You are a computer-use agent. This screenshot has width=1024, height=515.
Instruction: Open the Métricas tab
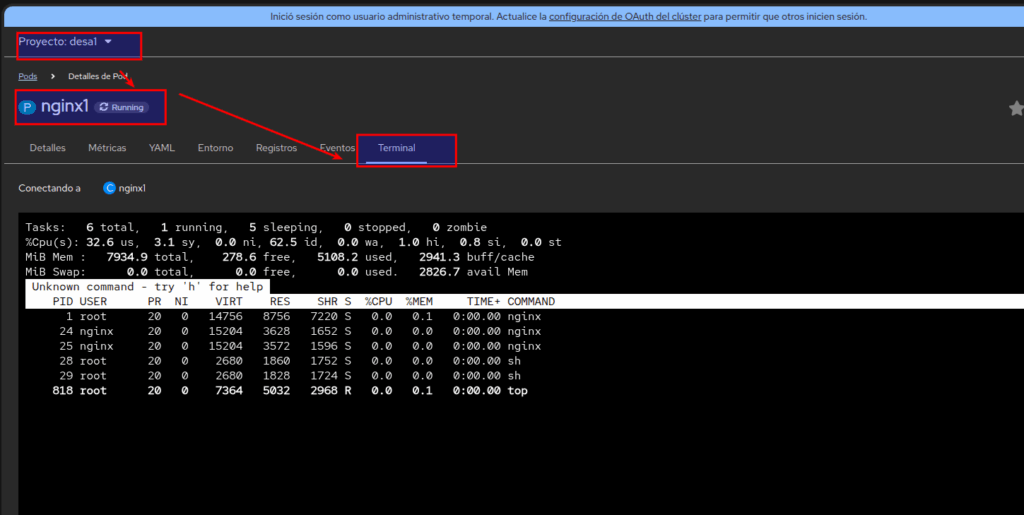coord(107,148)
